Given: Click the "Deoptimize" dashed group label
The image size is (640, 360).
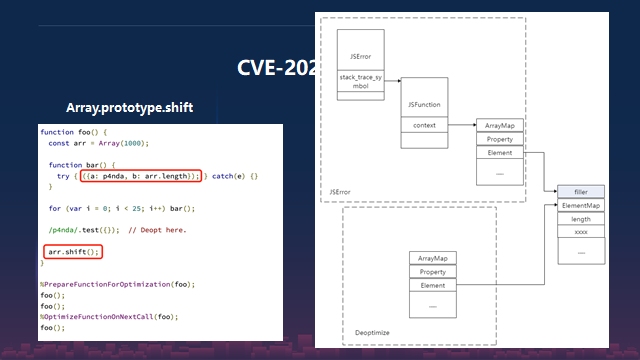Looking at the screenshot, I should pyautogui.click(x=372, y=333).
